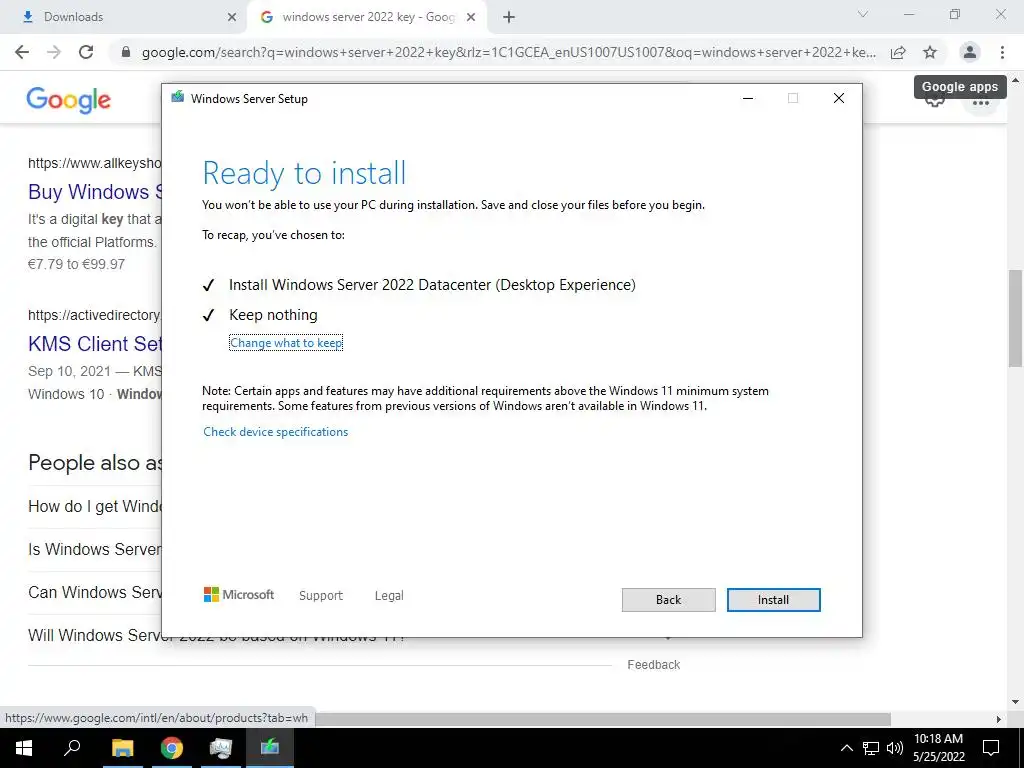
Task: Click the Google search settings gear icon
Action: [x=935, y=103]
